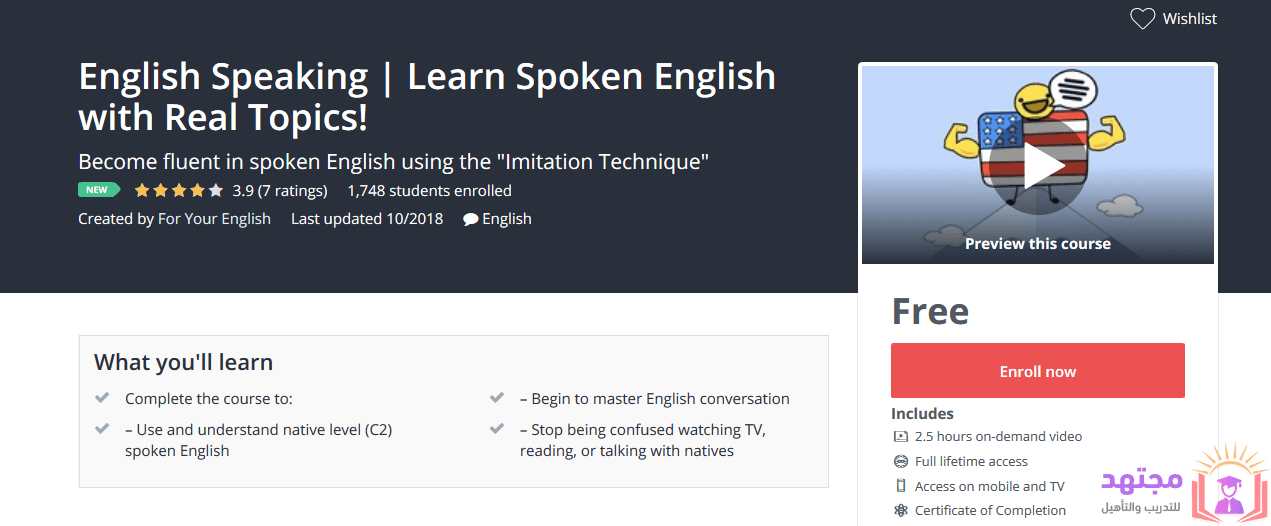Image resolution: width=1271 pixels, height=526 pixels.
Task: Click the on-demand video icon
Action: 900,437
